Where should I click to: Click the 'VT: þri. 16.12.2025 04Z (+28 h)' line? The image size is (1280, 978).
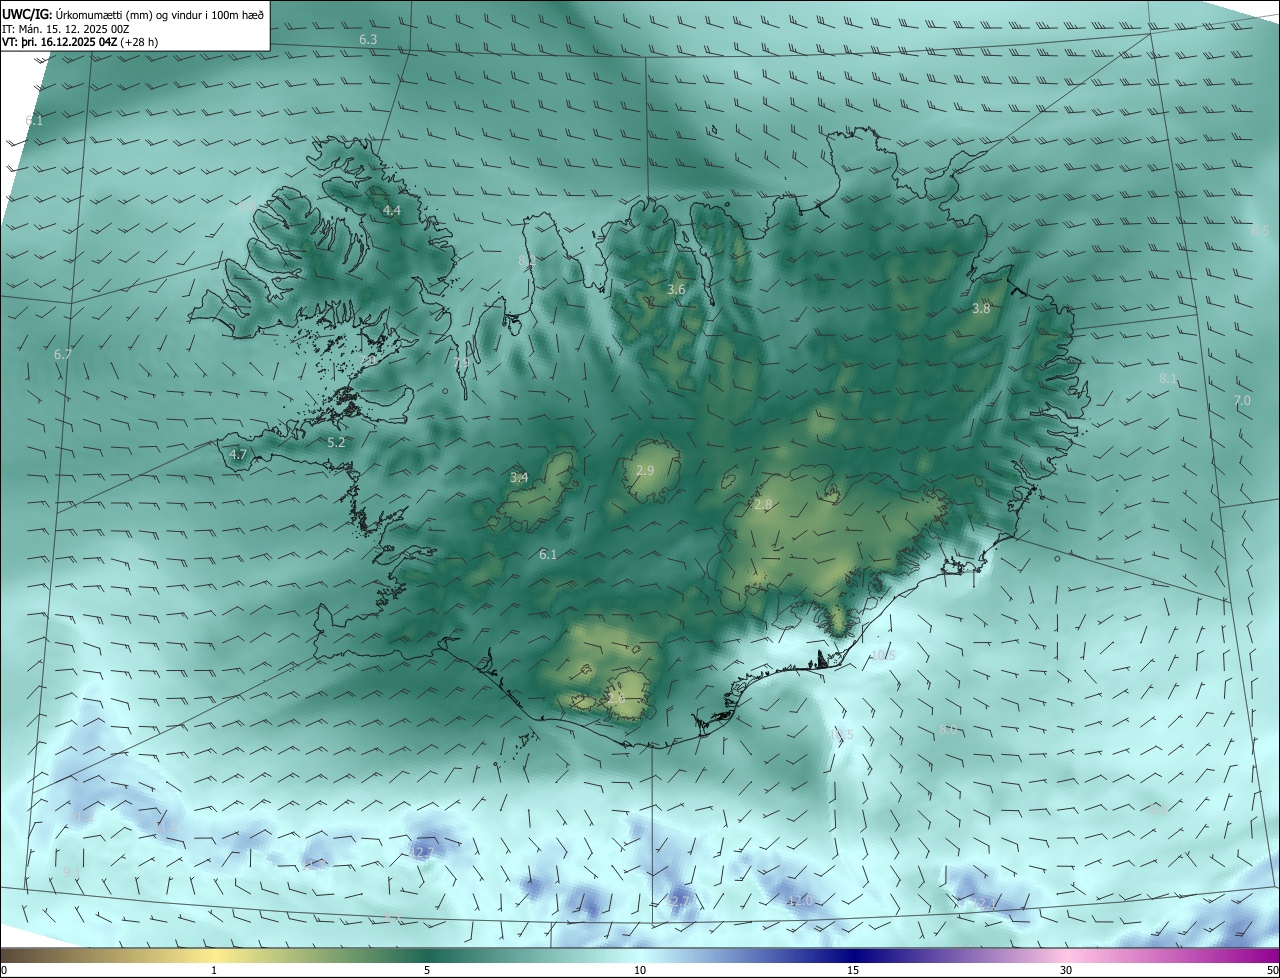coord(80,43)
